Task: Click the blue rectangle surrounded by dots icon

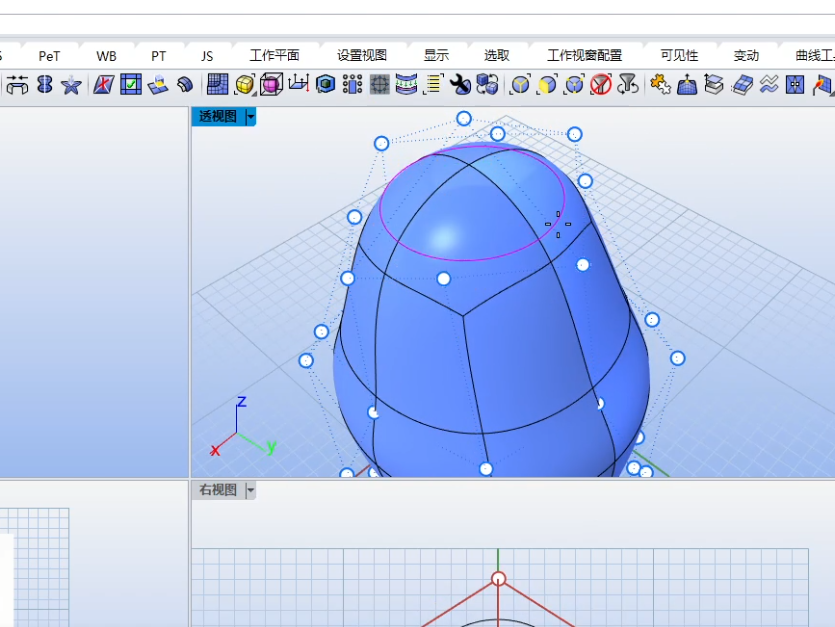Action: coord(352,85)
